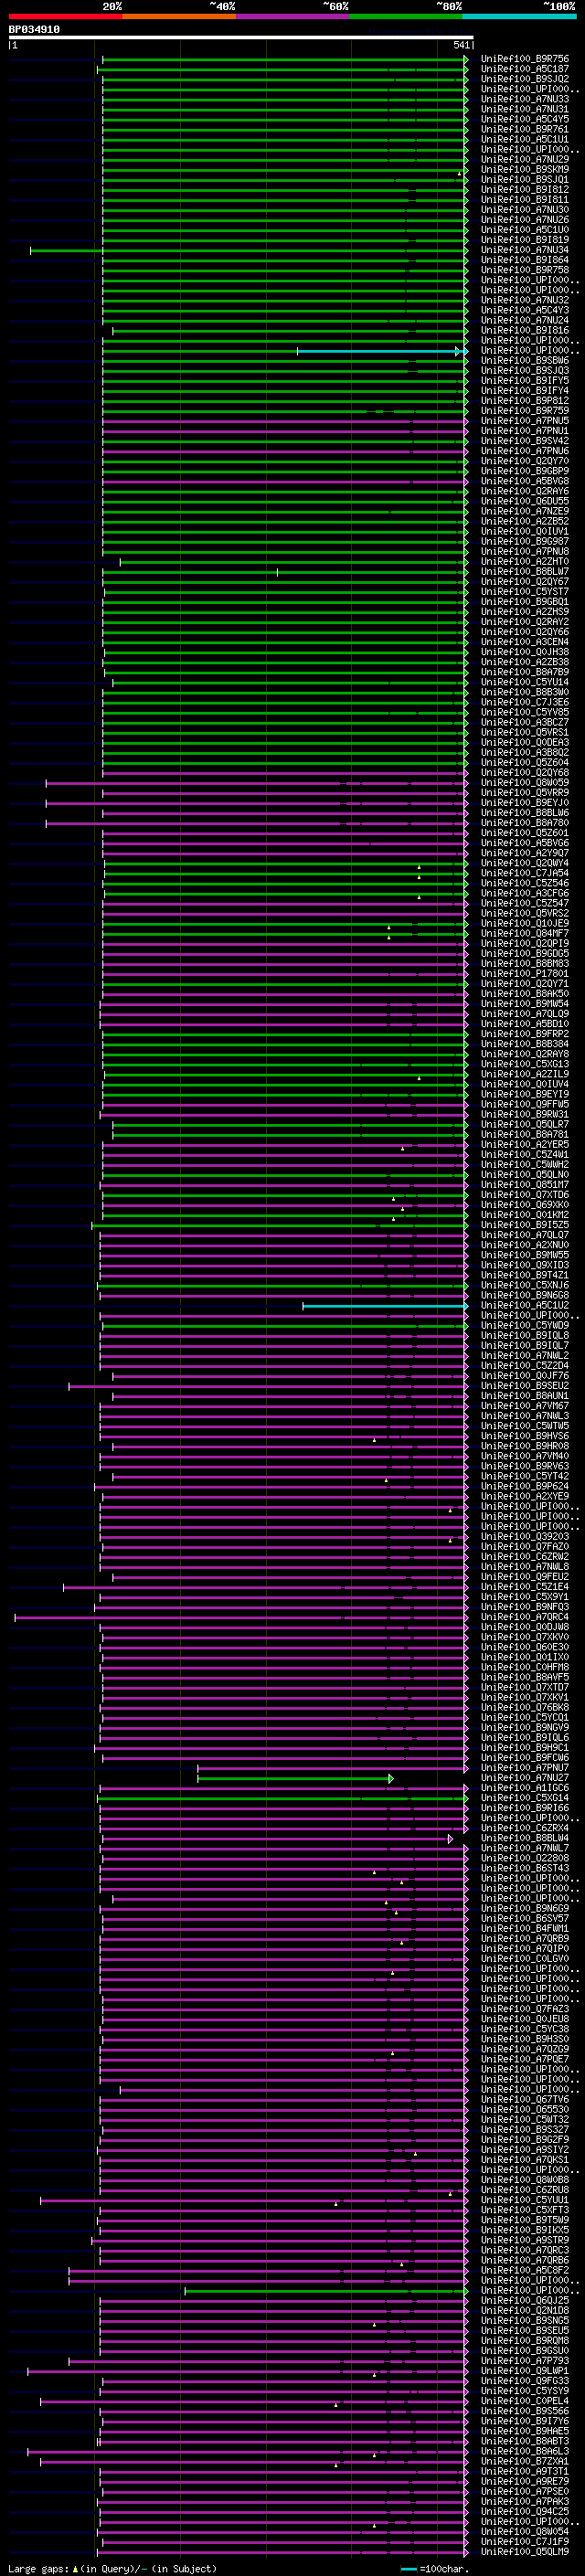This screenshot has height=2576, width=585.
Task: Open hit UniRef100_B9R761
Action: [525, 129]
